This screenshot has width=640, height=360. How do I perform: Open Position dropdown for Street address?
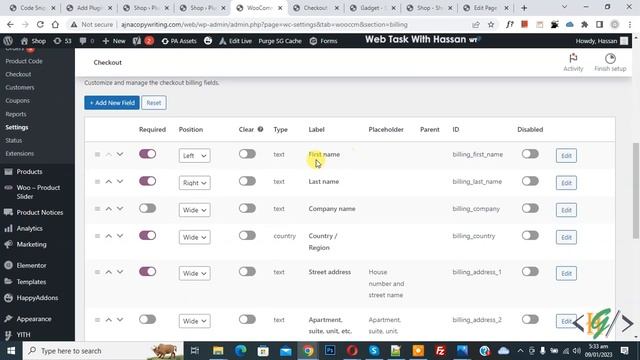[x=194, y=273]
